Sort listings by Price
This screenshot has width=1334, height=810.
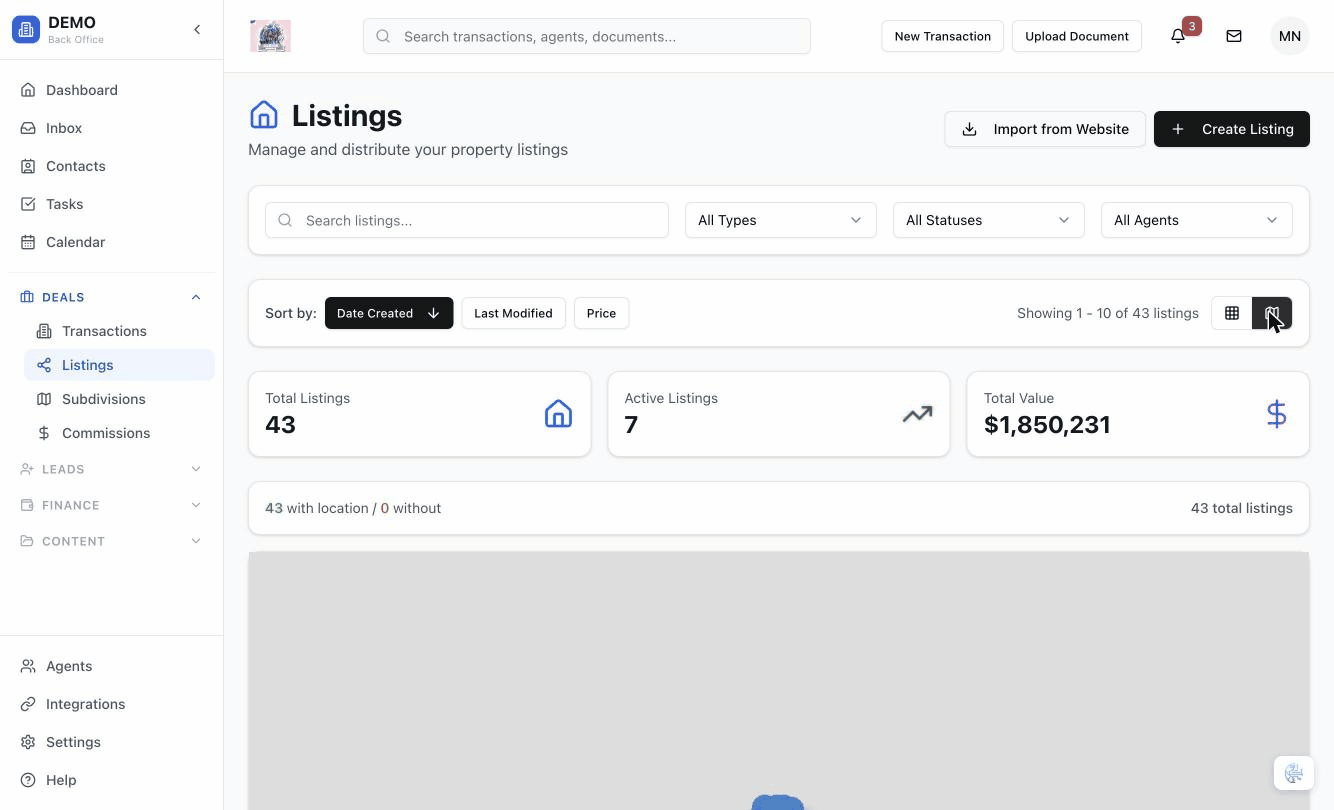(601, 313)
